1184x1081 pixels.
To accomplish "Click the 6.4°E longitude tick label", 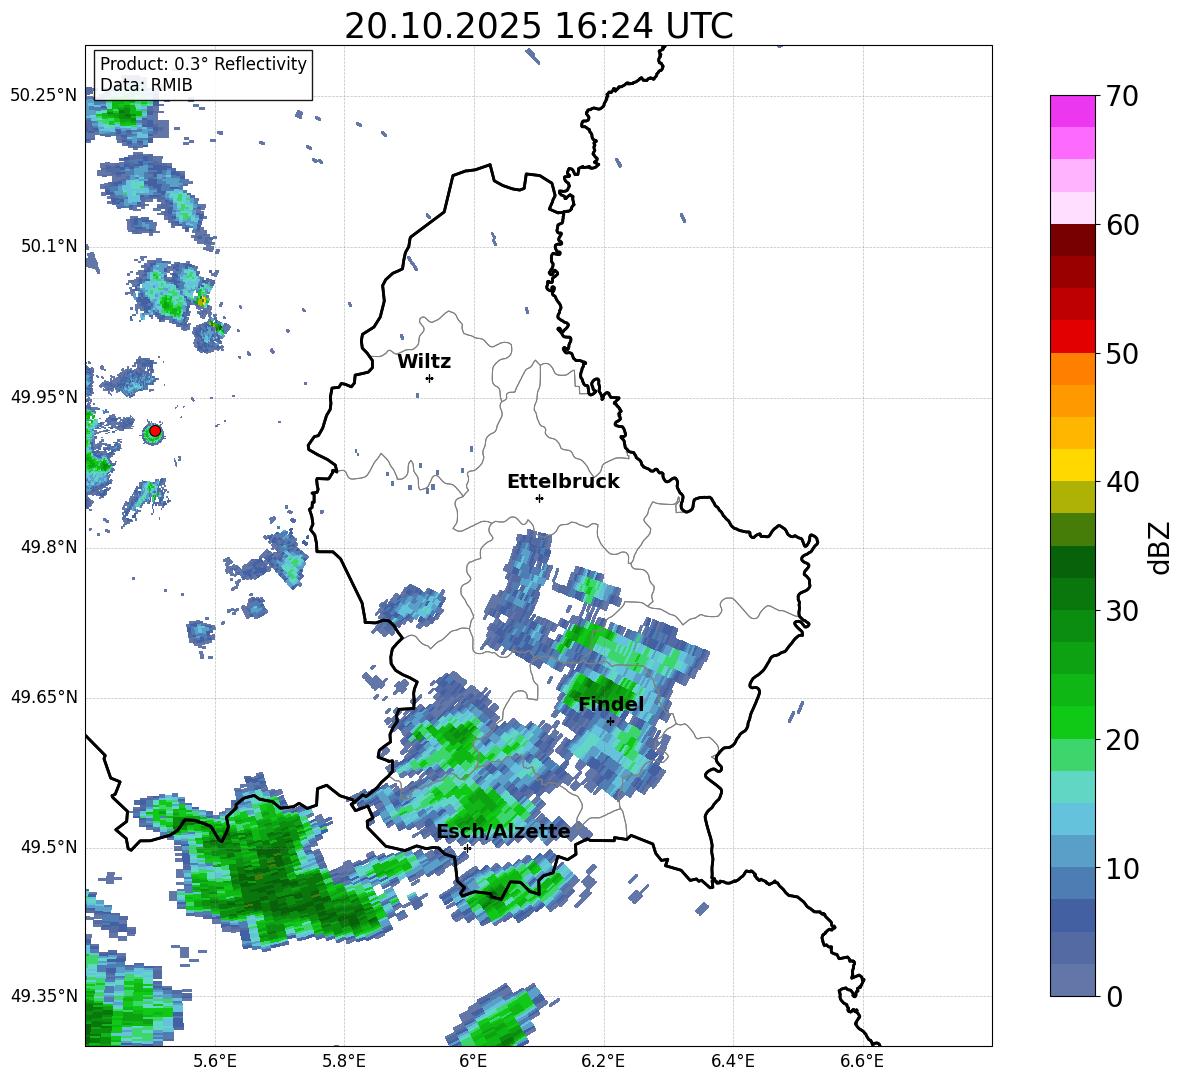I will click(x=732, y=1062).
